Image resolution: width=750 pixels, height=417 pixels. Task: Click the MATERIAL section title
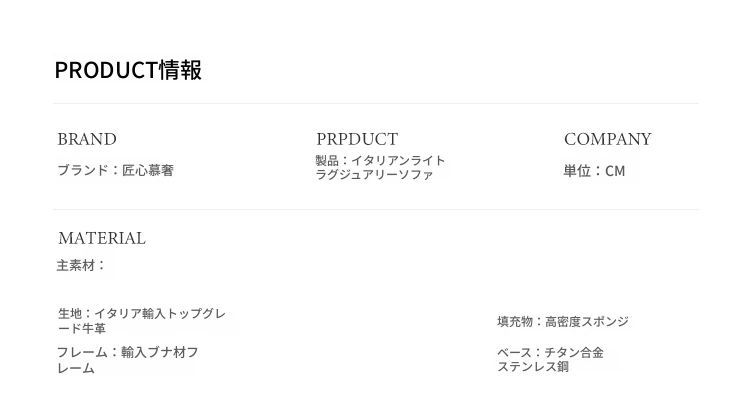(x=102, y=238)
